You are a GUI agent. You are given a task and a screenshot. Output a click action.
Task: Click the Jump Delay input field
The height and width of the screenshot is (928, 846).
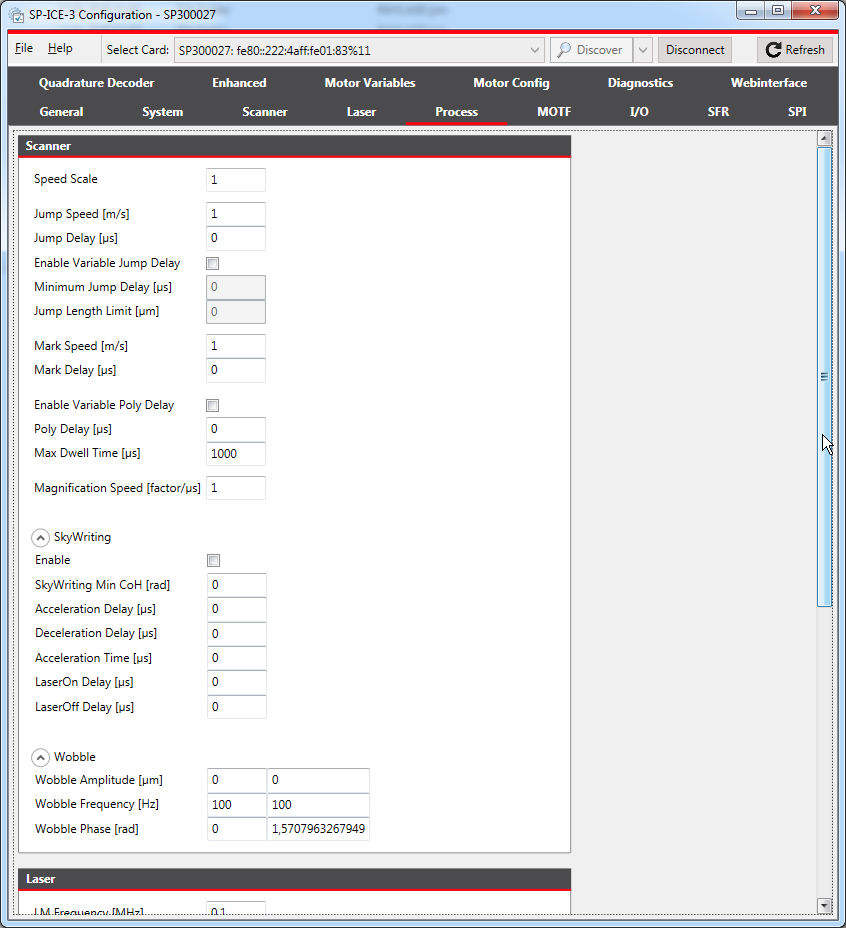236,238
